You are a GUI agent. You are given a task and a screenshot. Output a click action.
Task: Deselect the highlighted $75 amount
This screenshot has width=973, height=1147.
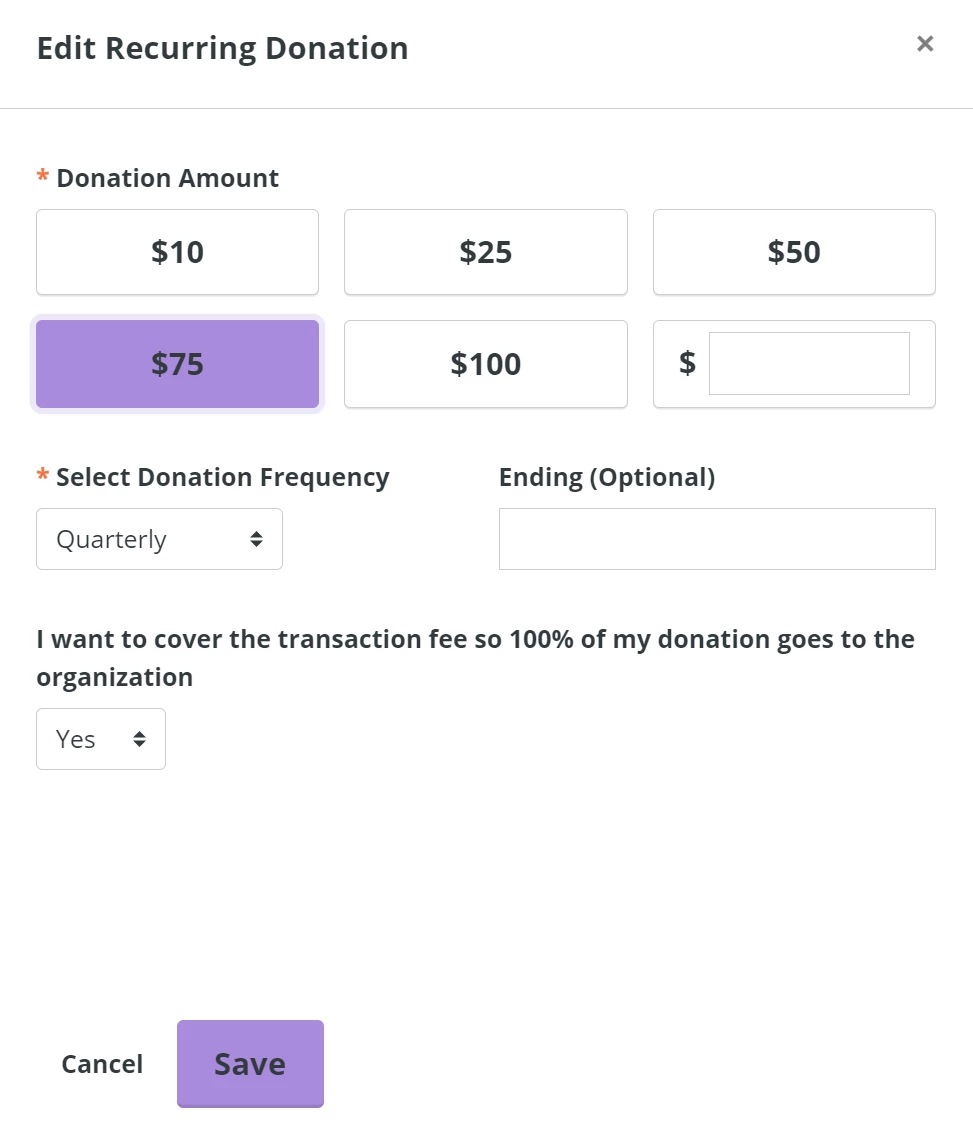[x=177, y=364]
